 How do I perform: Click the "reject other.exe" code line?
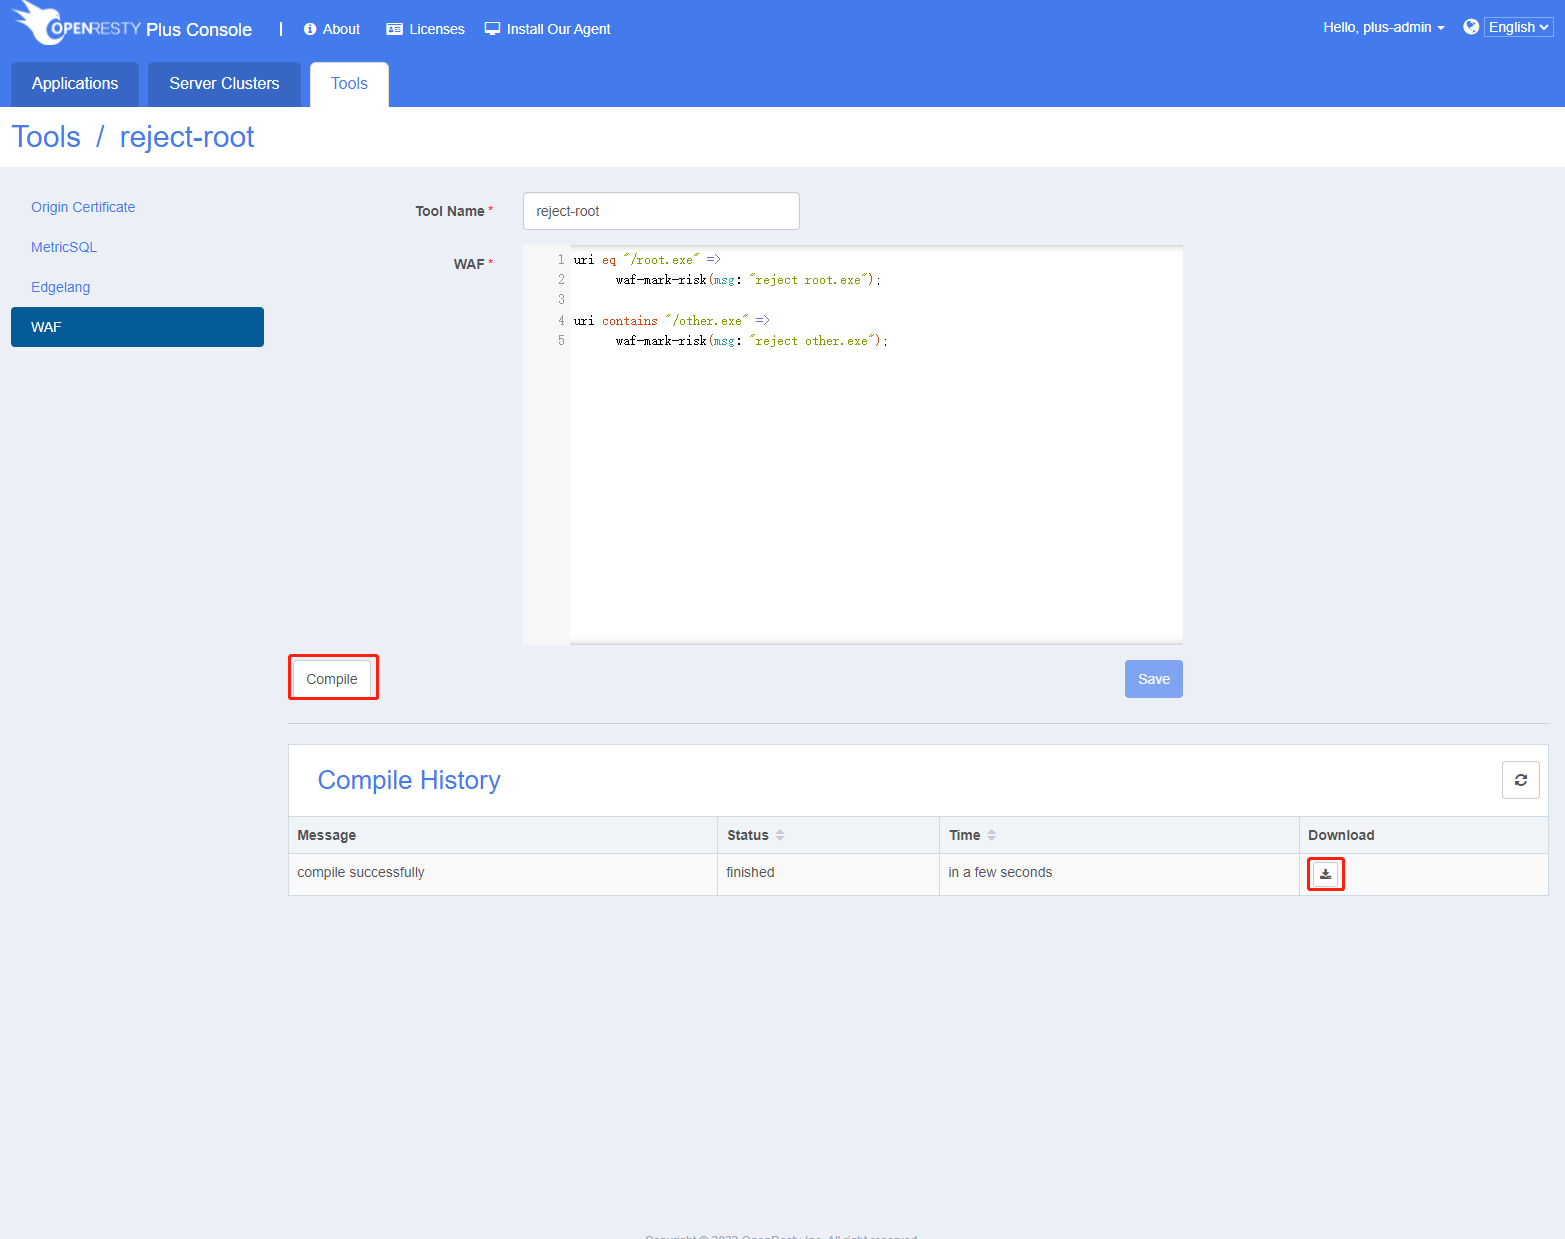point(751,341)
